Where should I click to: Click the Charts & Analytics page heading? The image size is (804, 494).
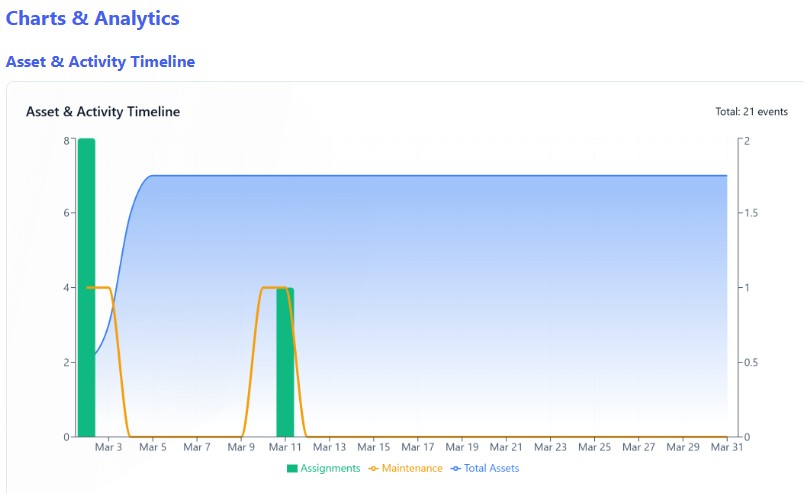coord(93,18)
